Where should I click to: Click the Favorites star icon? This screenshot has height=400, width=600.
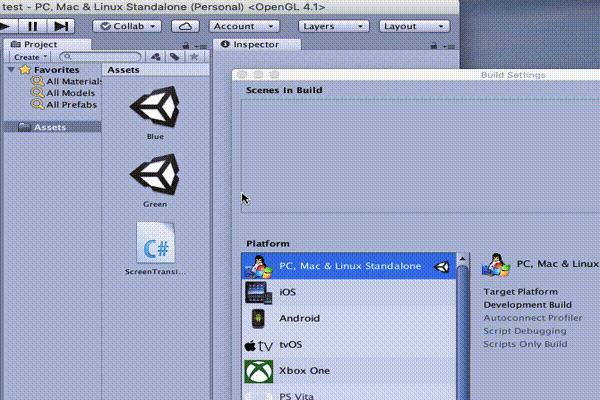pos(25,70)
